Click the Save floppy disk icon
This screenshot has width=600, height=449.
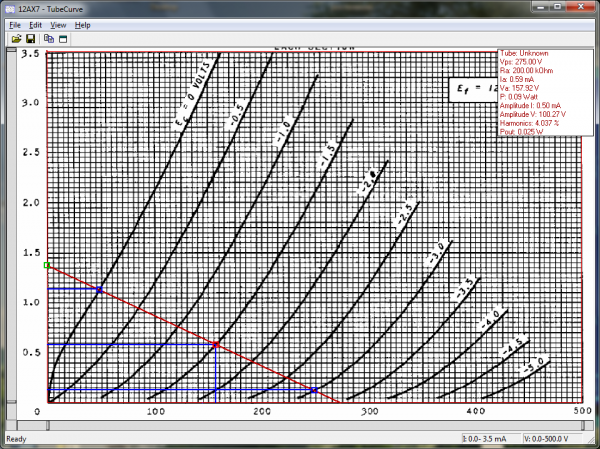pos(30,38)
